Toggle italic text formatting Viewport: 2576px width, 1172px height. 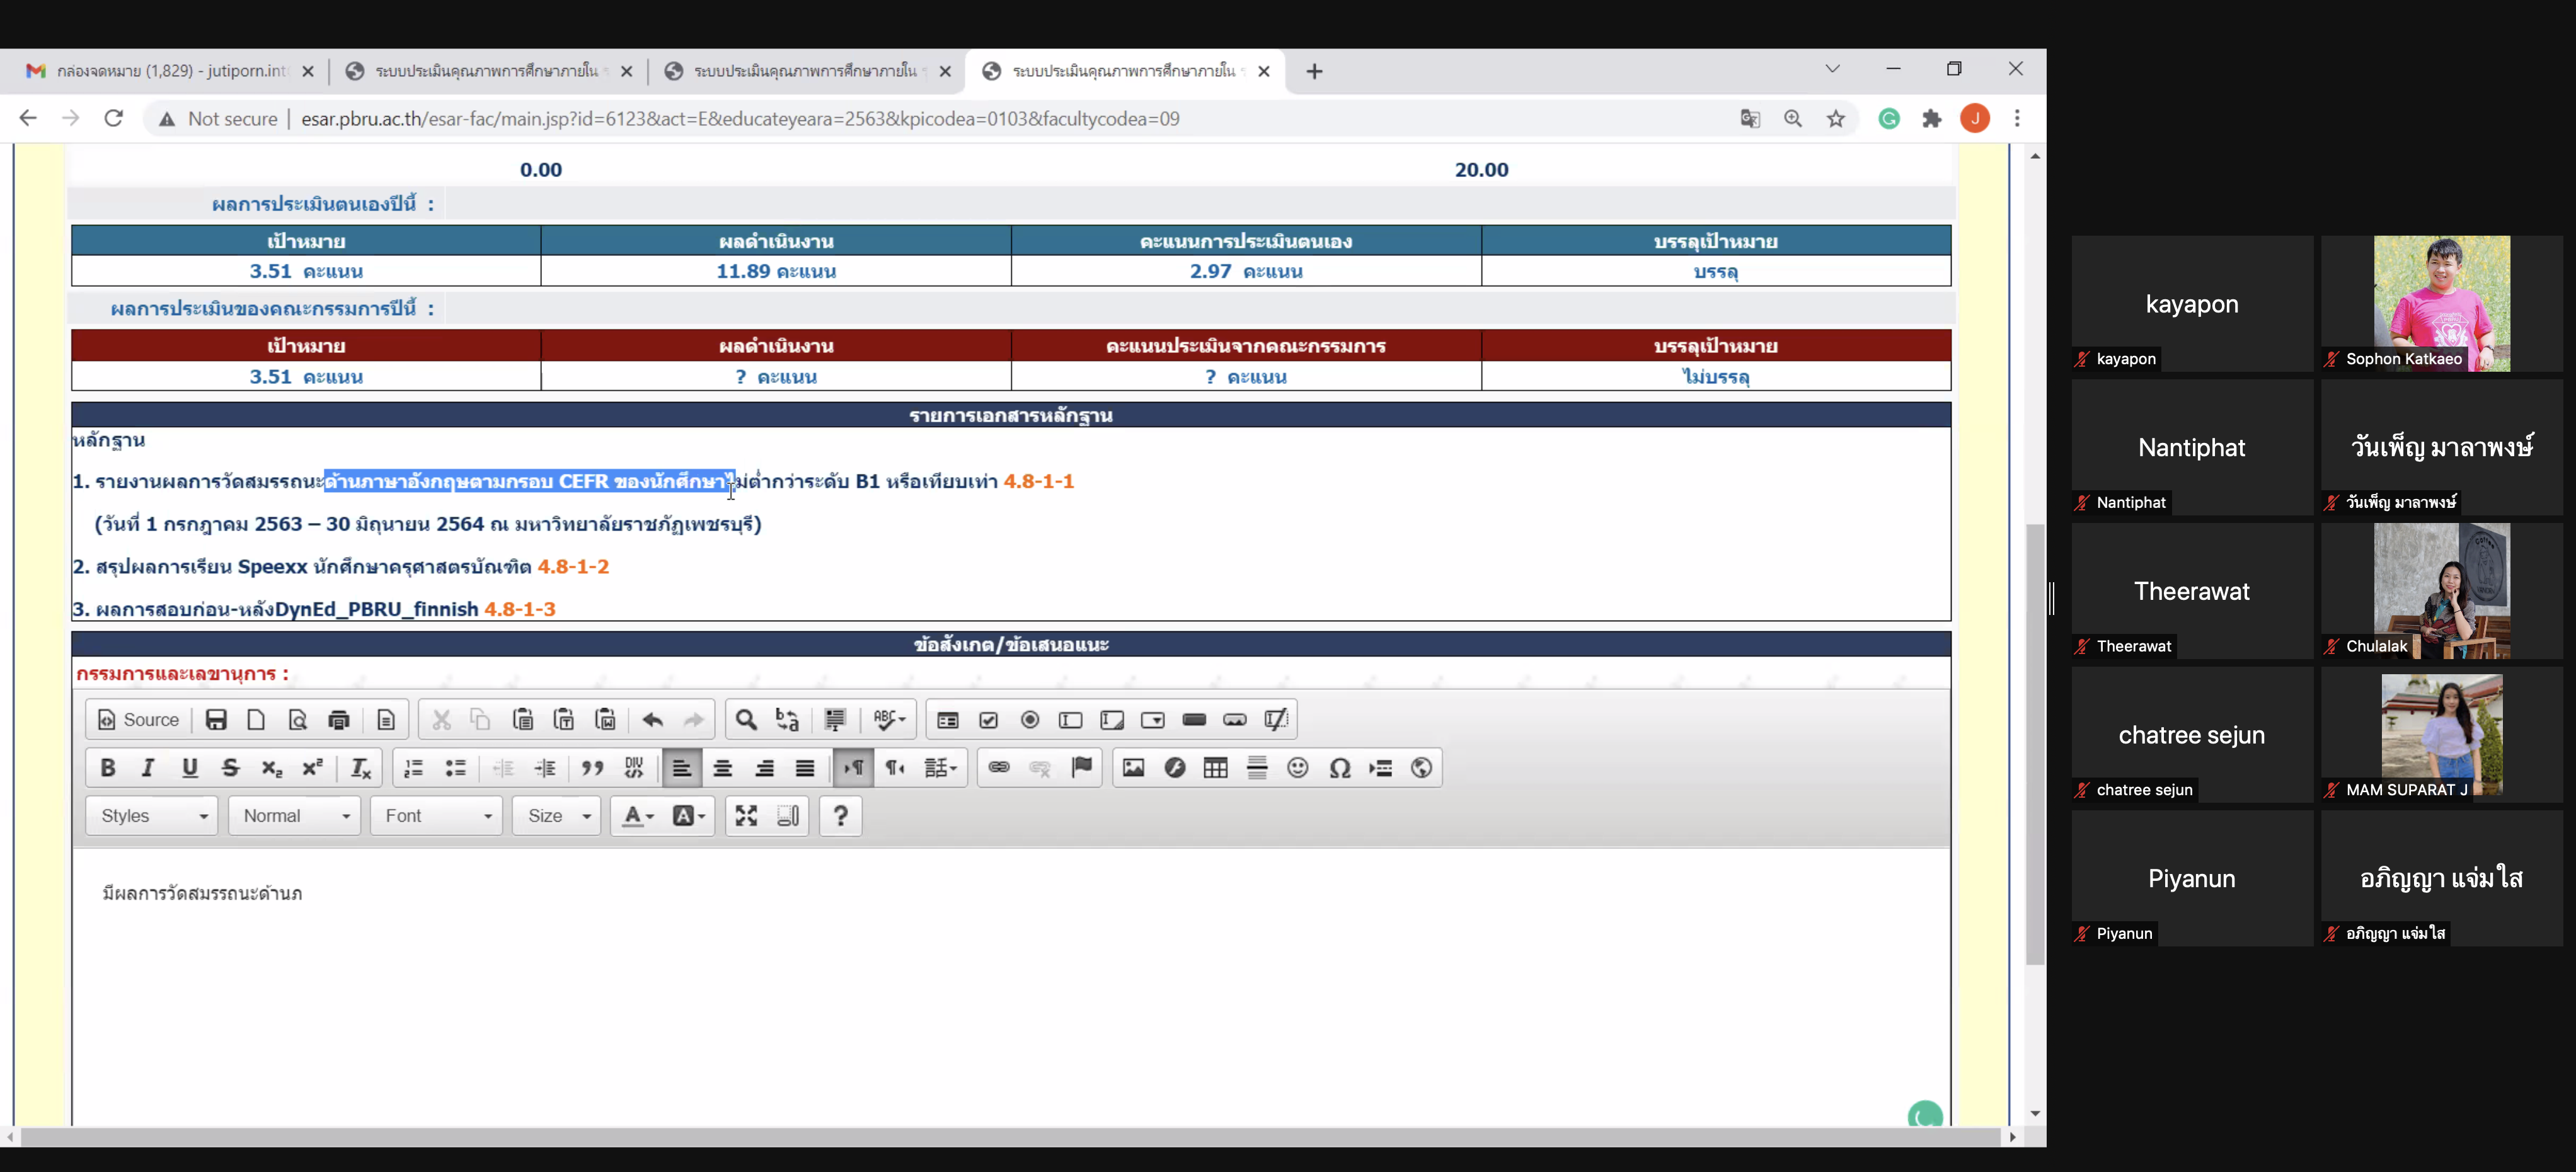148,768
